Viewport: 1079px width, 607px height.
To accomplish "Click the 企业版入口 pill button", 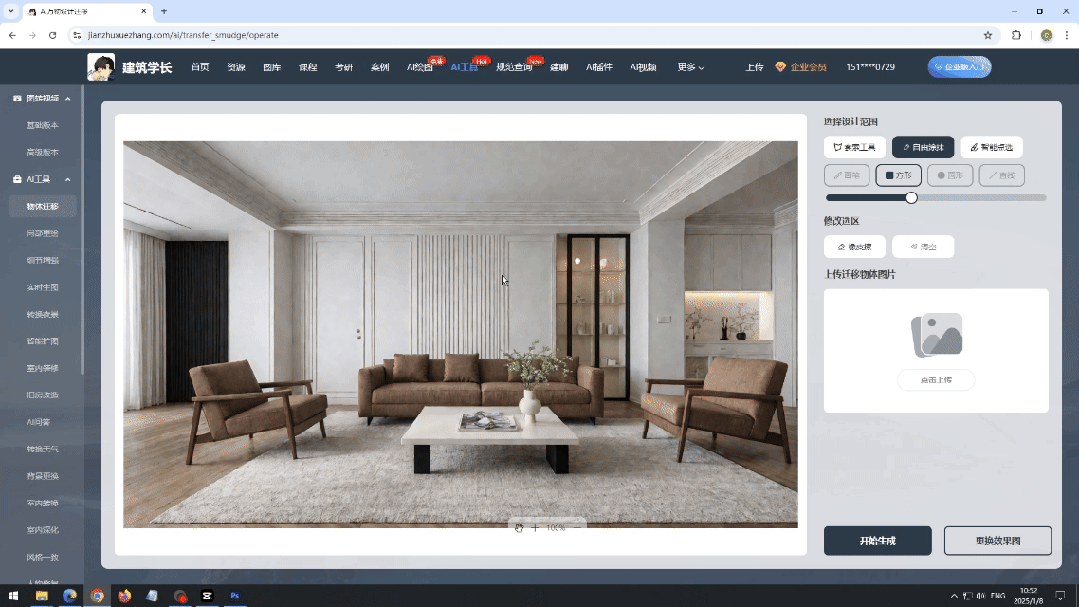I will 959,67.
